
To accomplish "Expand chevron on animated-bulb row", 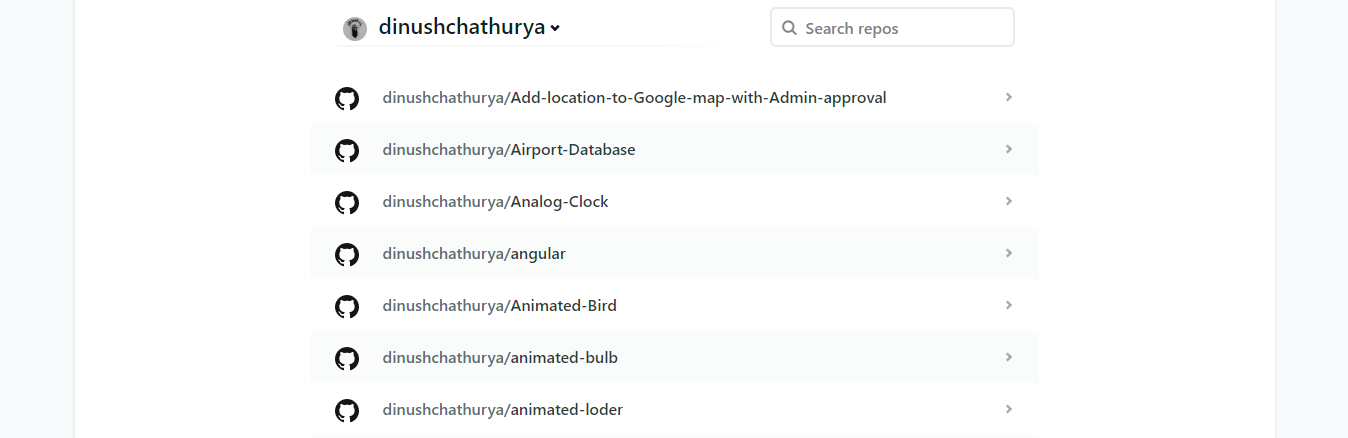I will click(1009, 357).
